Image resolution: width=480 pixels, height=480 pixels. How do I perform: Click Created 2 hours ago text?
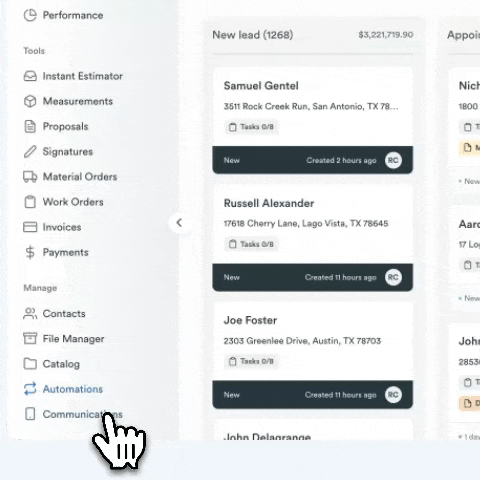[341, 160]
